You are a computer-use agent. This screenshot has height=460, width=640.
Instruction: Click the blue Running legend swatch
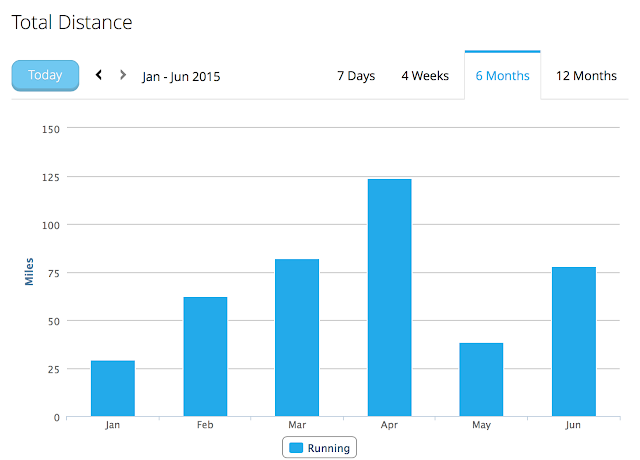[x=296, y=448]
